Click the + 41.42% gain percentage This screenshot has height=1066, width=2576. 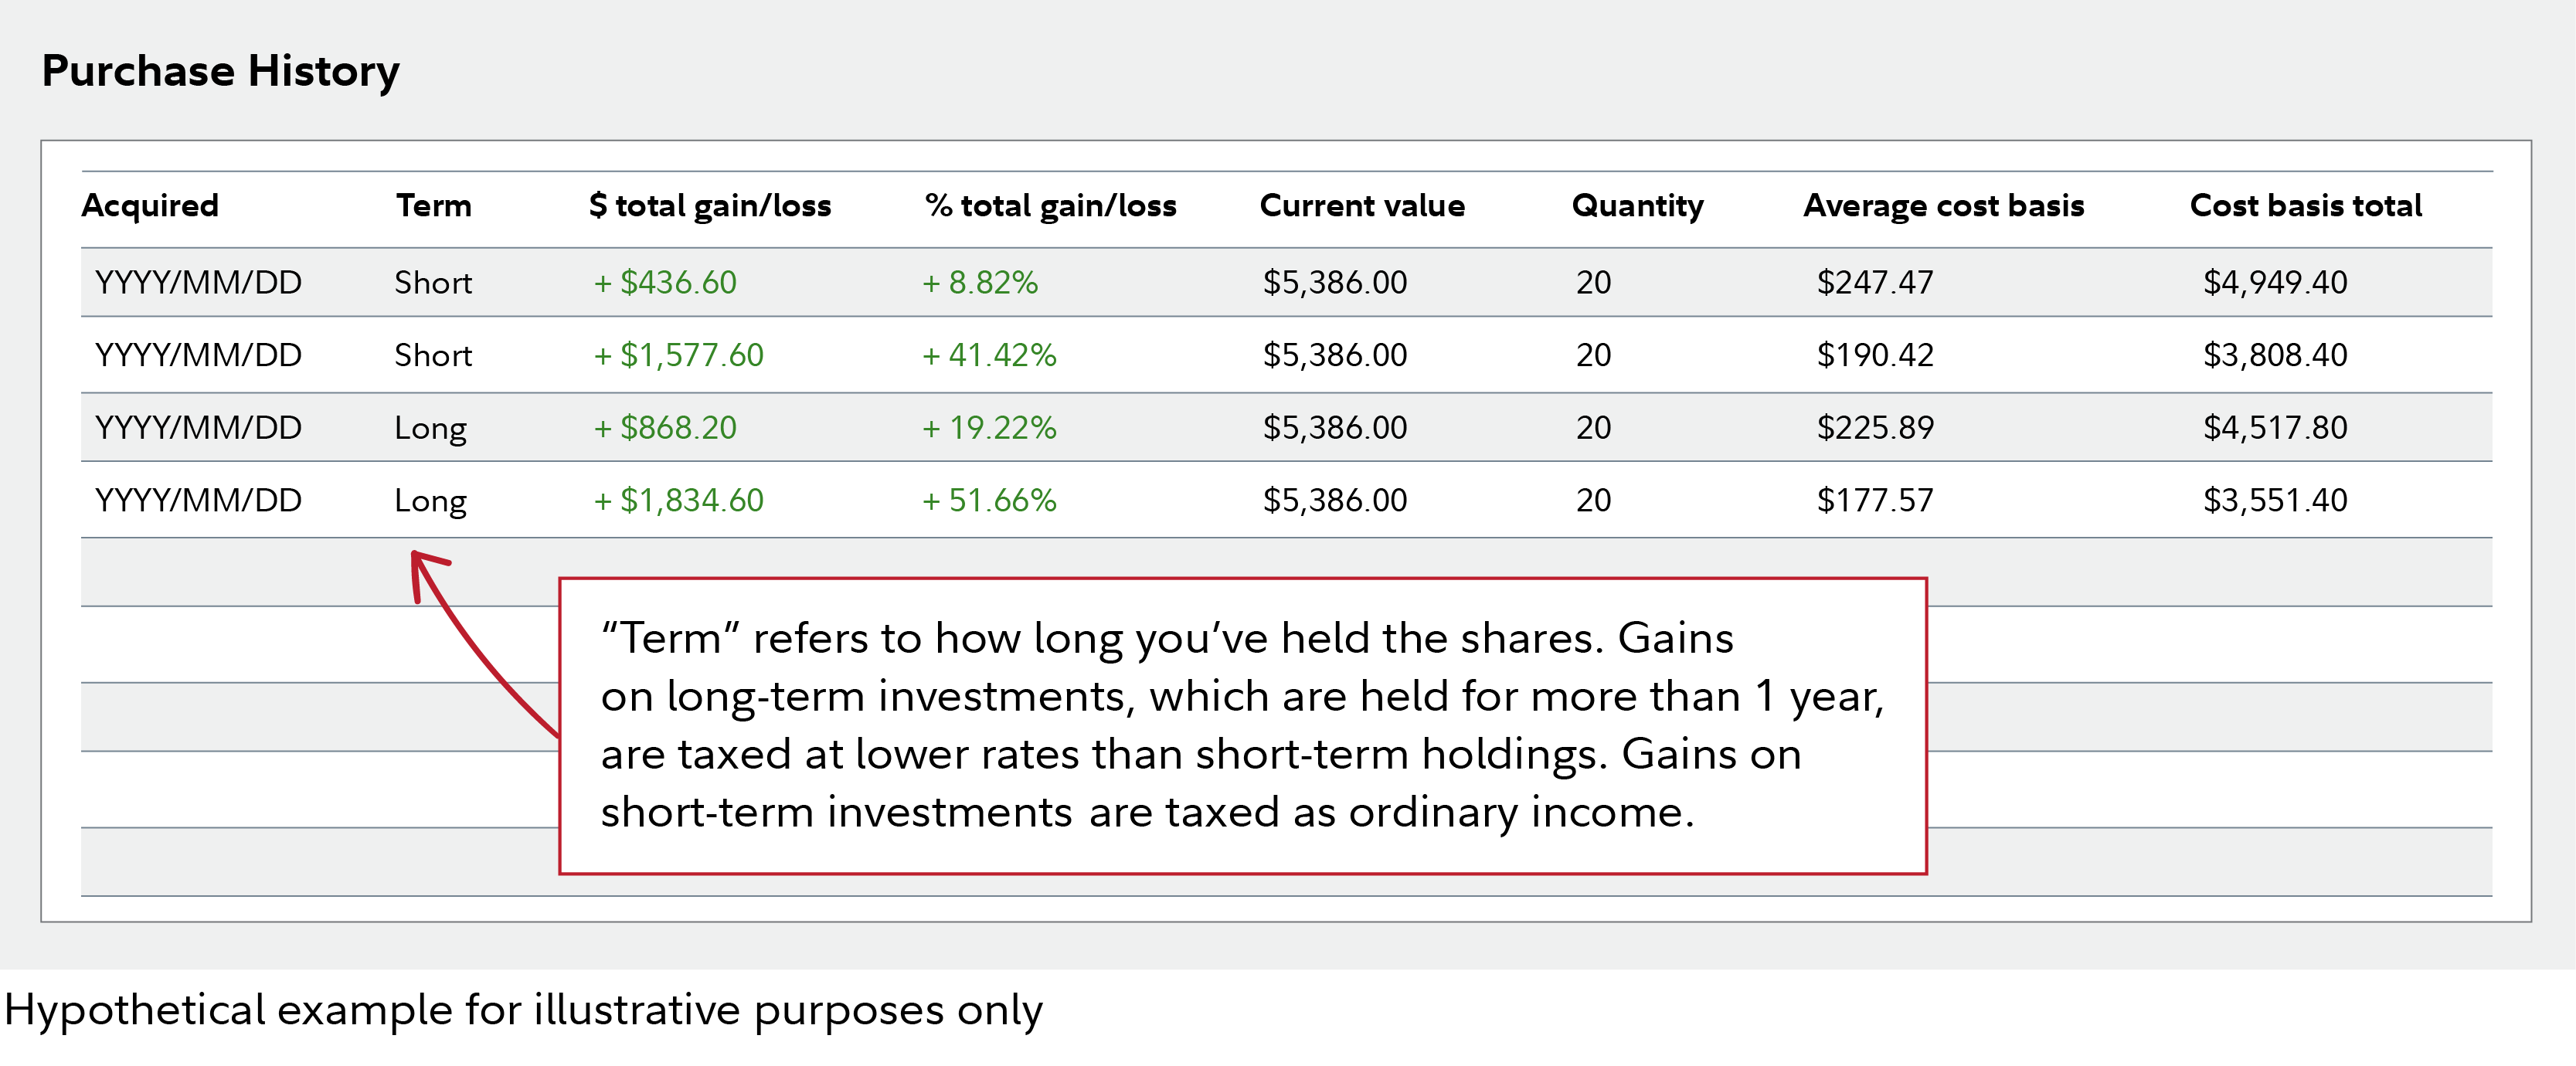989,355
